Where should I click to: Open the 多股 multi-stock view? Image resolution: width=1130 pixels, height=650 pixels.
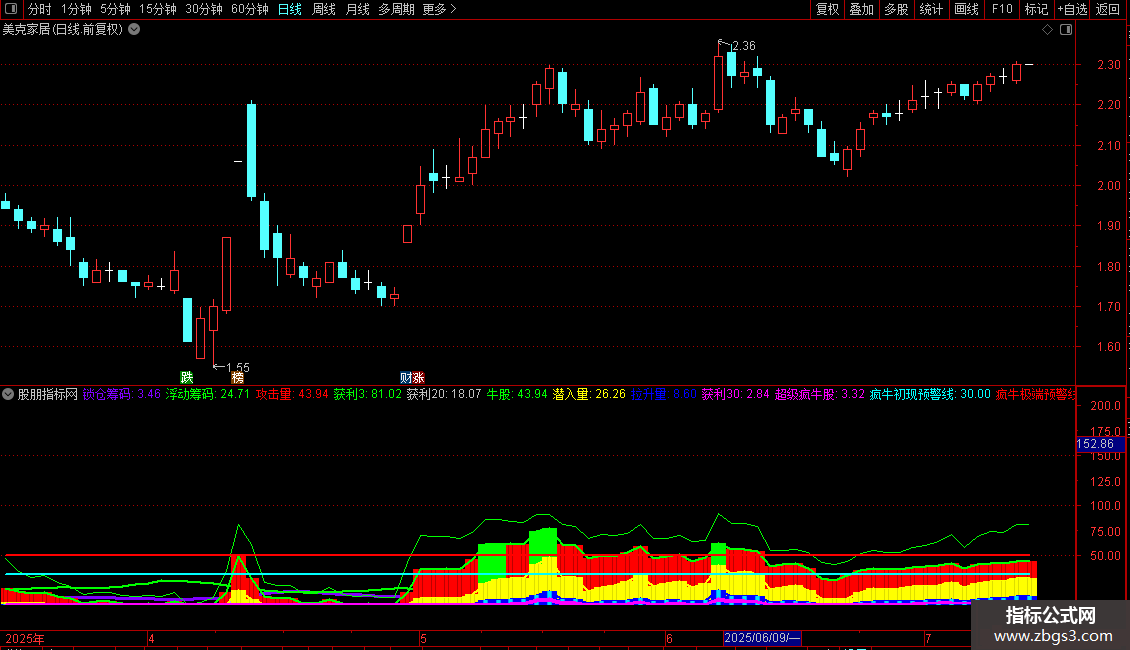[896, 9]
